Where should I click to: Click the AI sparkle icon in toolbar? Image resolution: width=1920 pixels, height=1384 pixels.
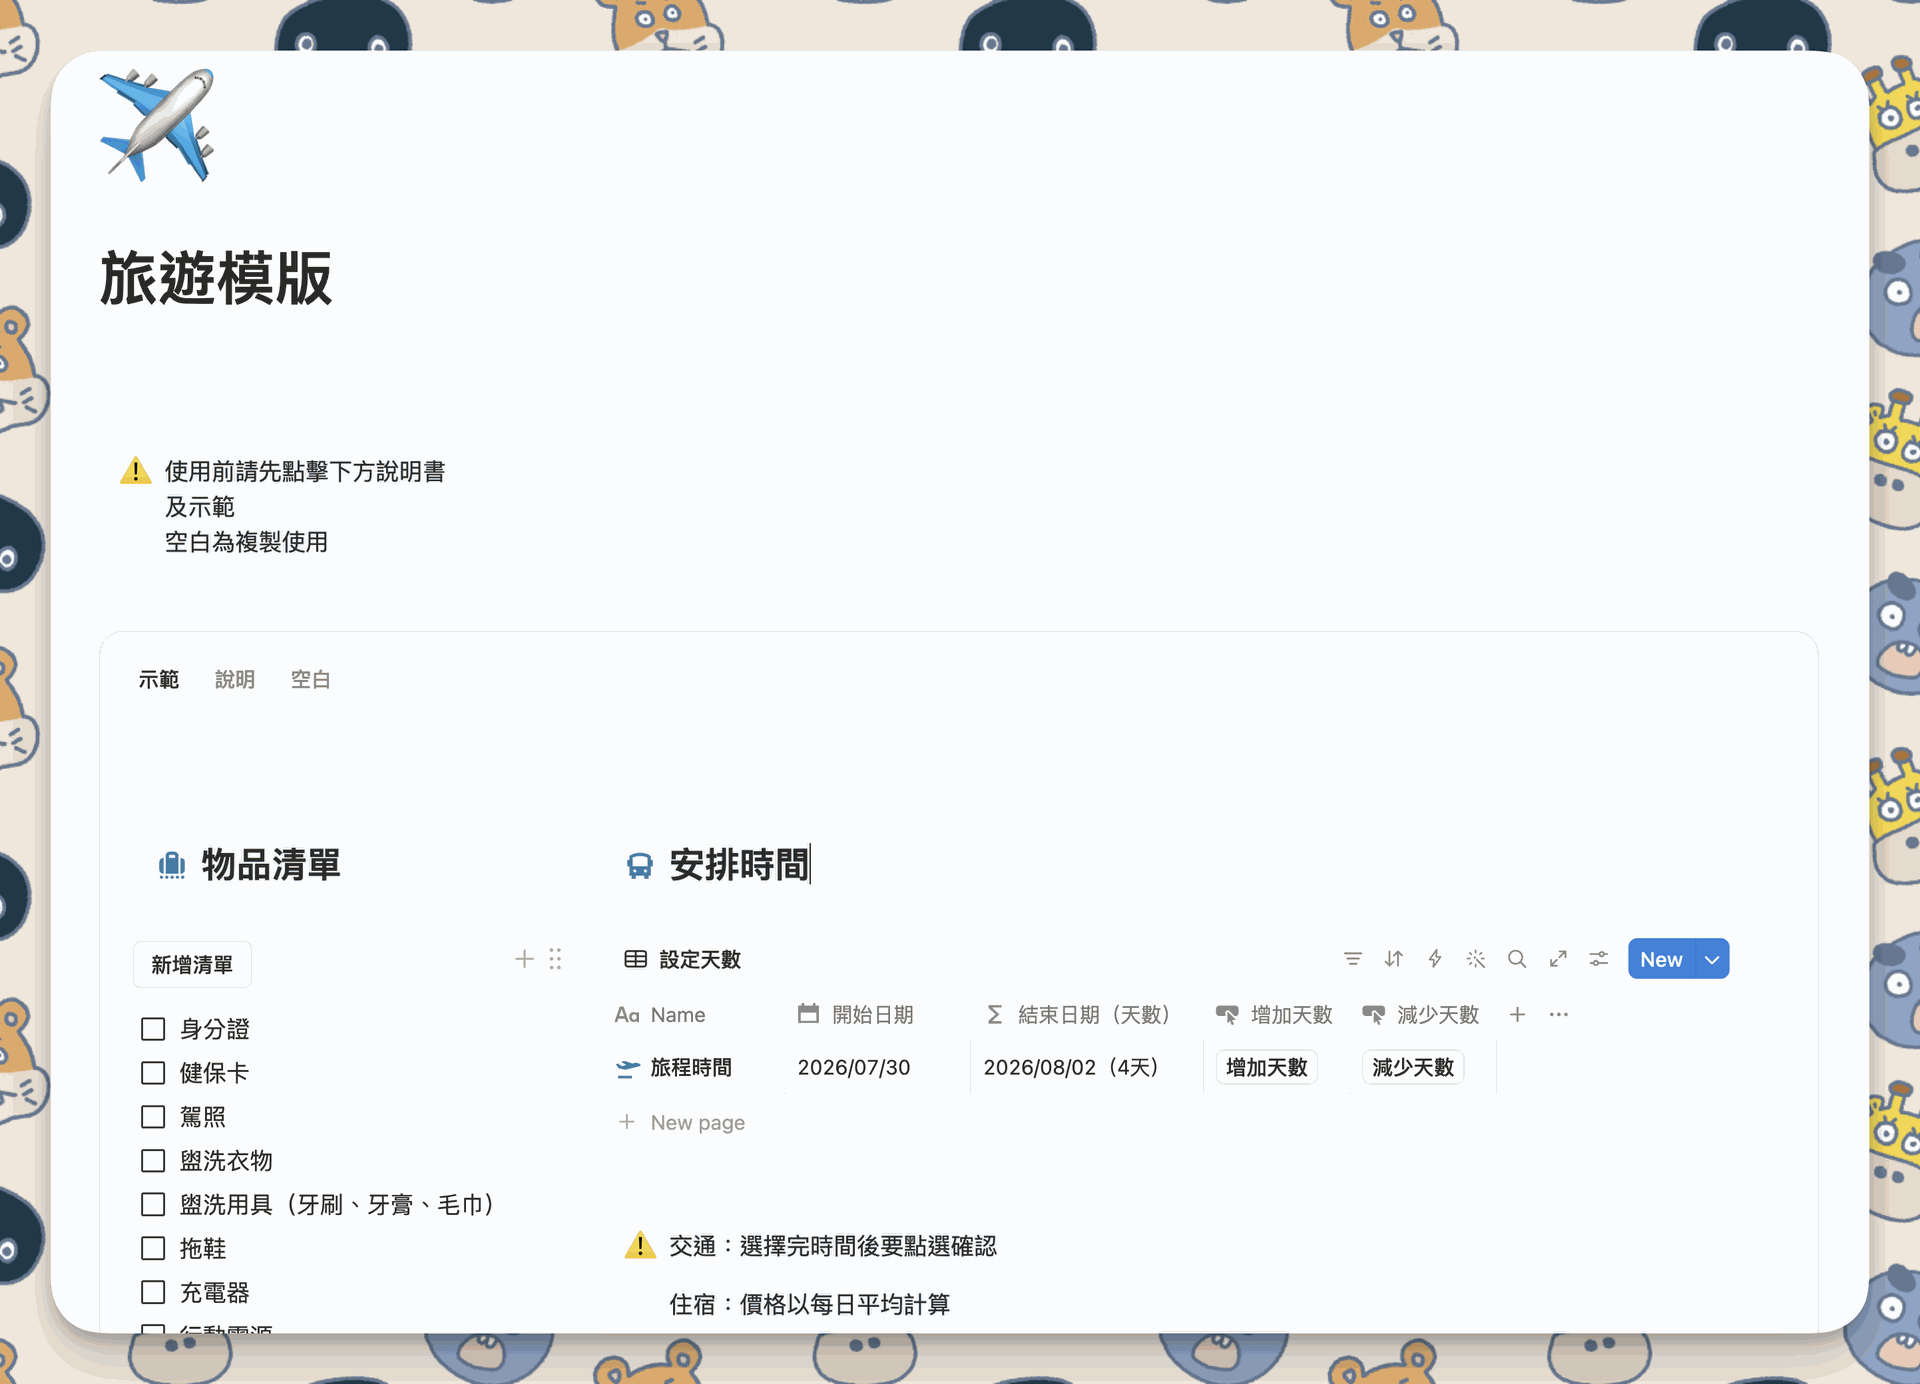pyautogui.click(x=1476, y=959)
